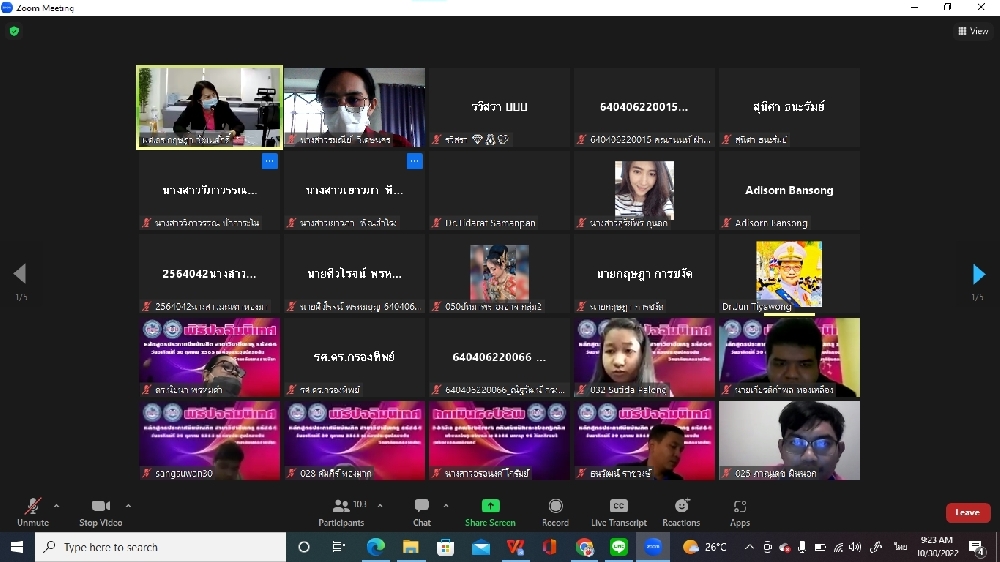Go to next gallery page arrow
The width and height of the screenshot is (1000, 562).
[979, 274]
